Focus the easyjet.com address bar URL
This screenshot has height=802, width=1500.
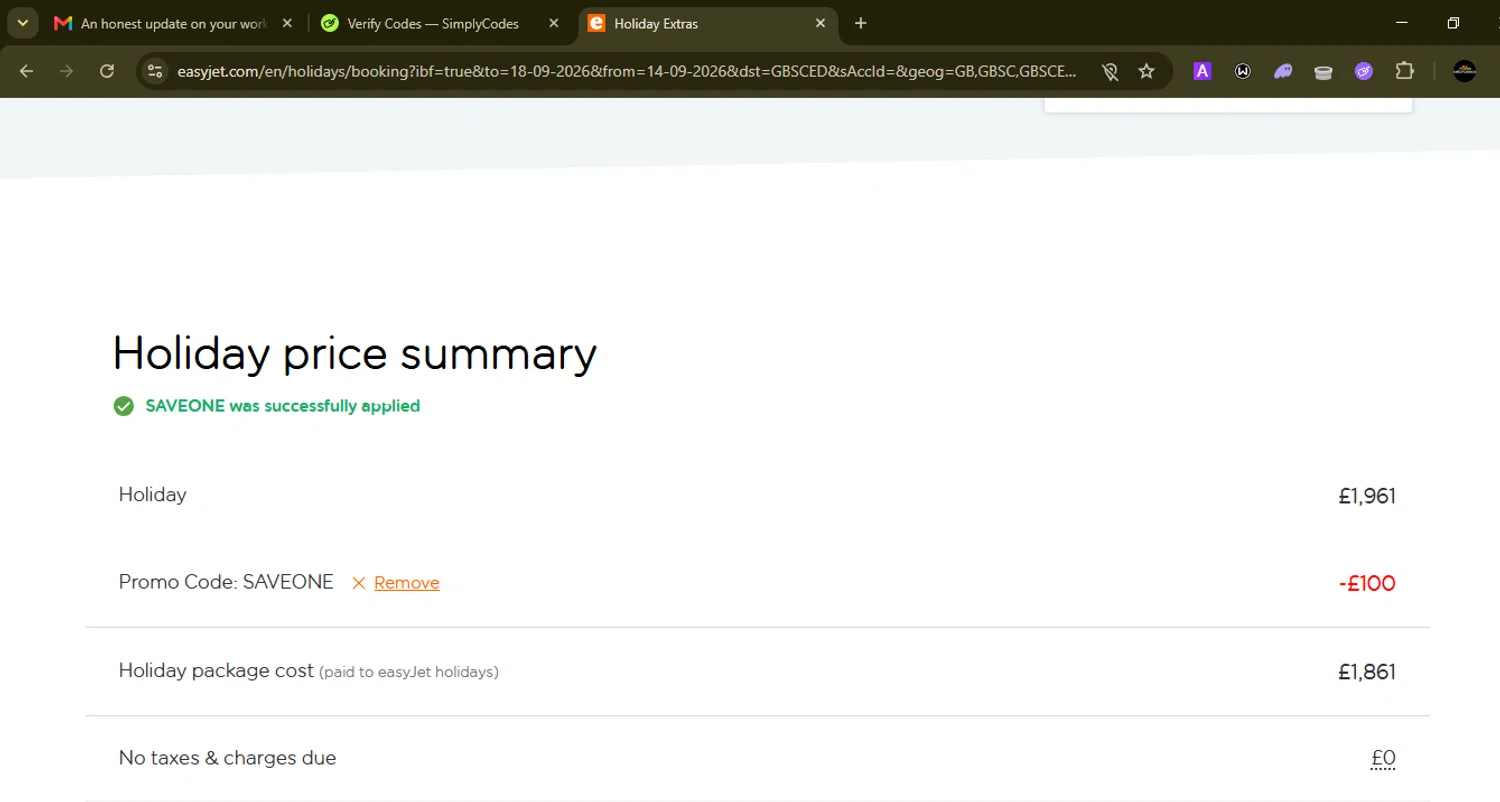tap(626, 71)
